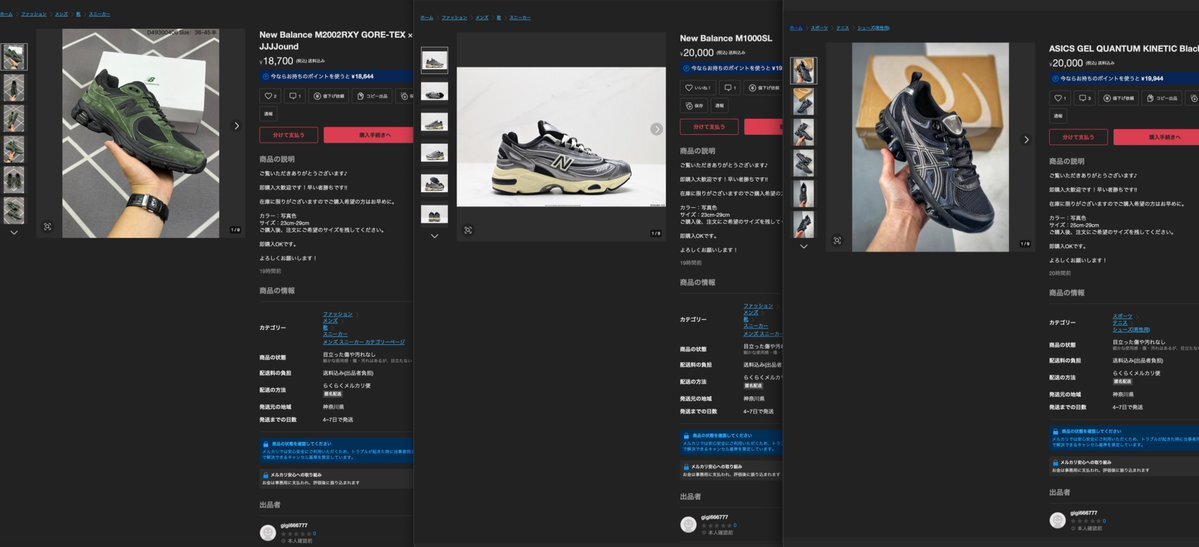The height and width of the screenshot is (547, 1199).
Task: Click 分けて支払う on the ASICS listing
Action: tap(1078, 137)
